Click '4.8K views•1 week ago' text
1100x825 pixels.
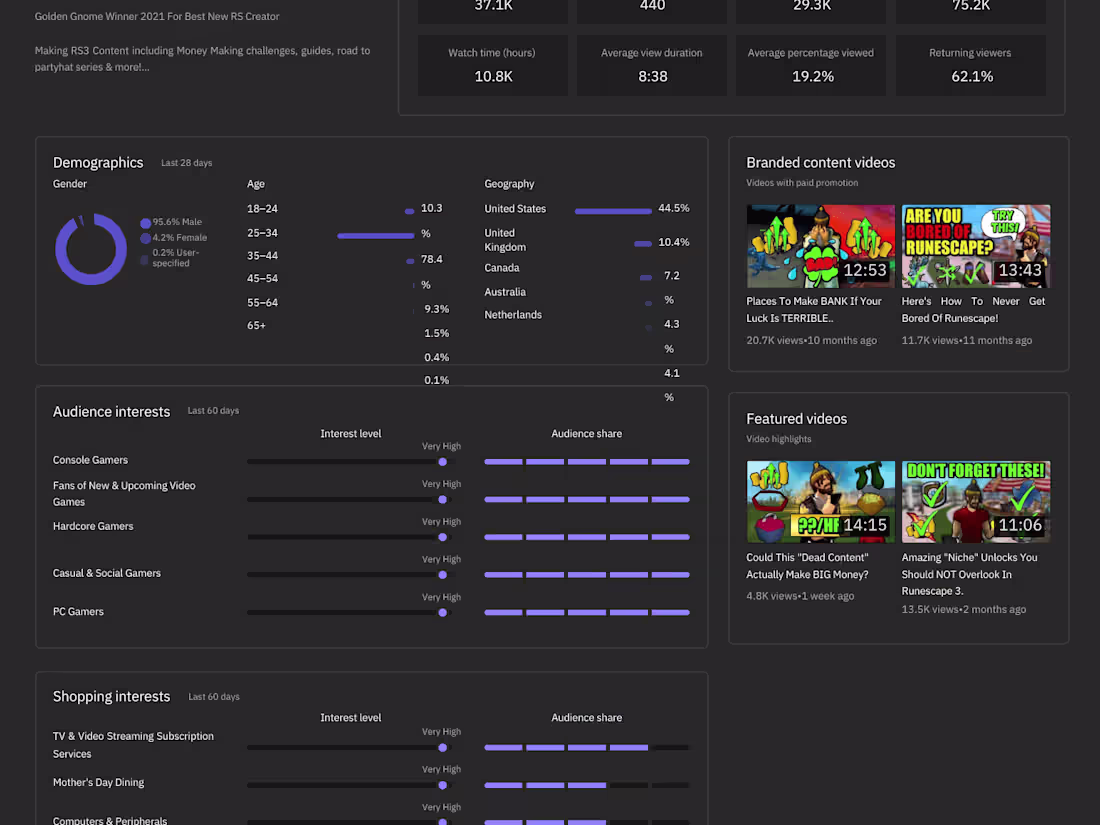tap(800, 596)
